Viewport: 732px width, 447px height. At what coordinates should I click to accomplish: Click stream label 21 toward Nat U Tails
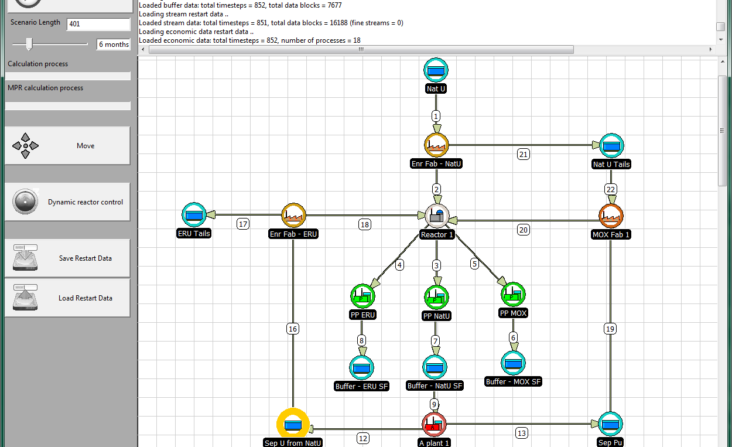[x=523, y=154]
